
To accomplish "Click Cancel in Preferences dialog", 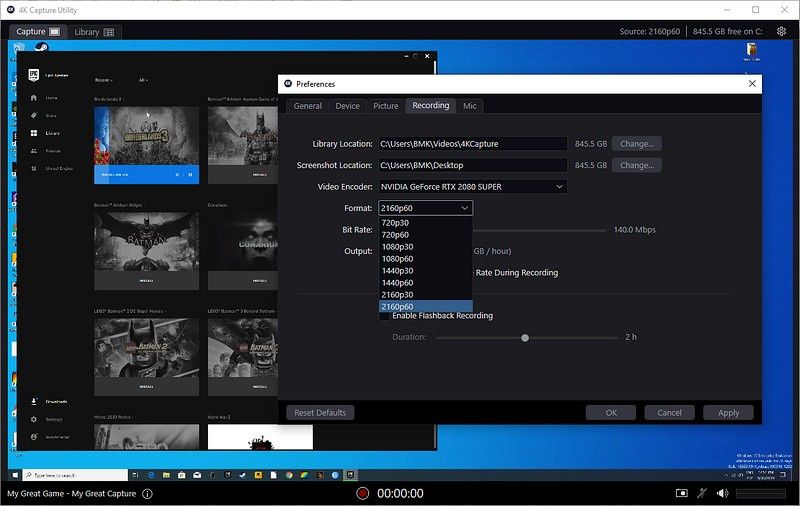I will (669, 413).
